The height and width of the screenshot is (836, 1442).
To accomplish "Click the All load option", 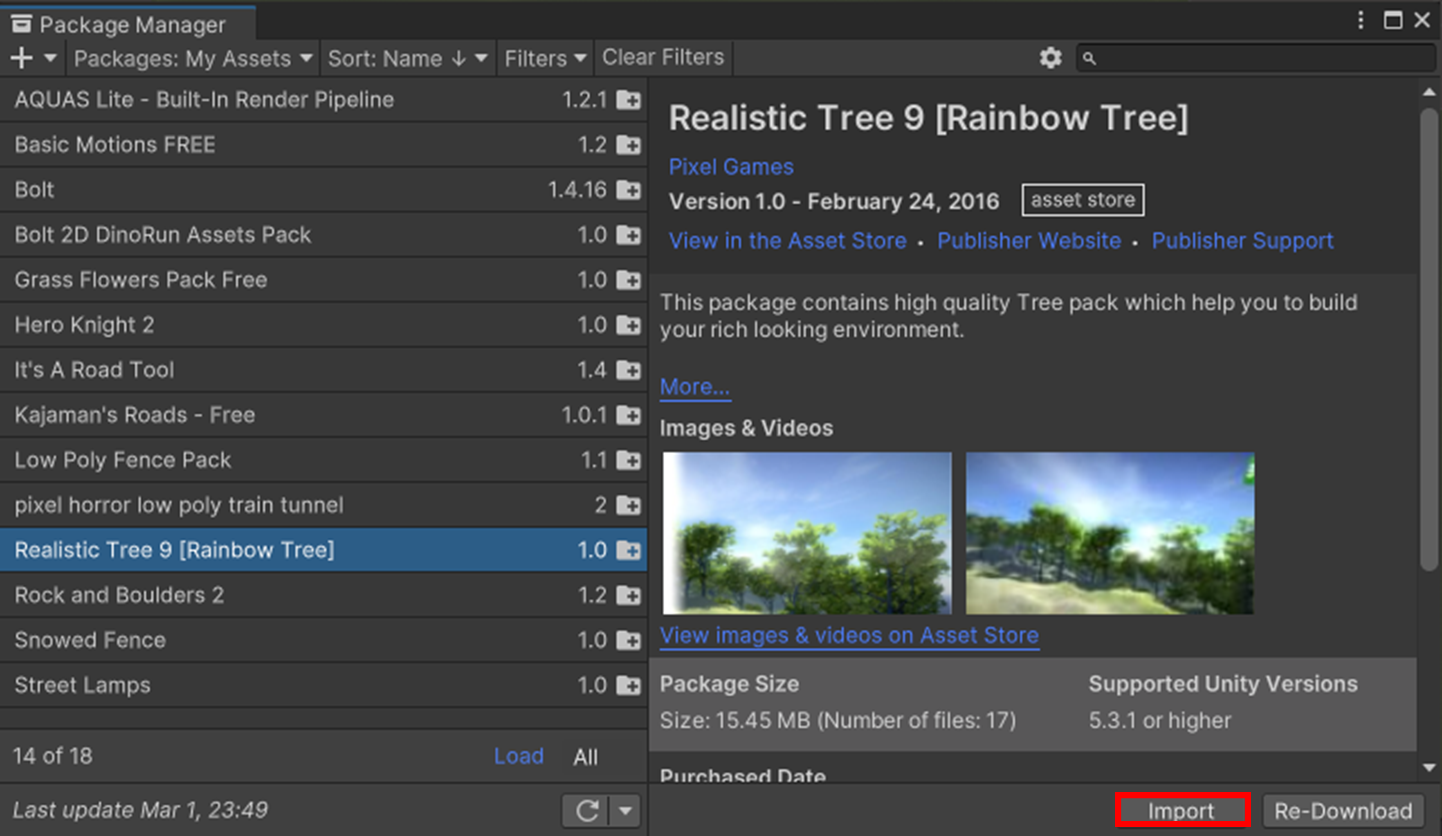I will [x=586, y=757].
